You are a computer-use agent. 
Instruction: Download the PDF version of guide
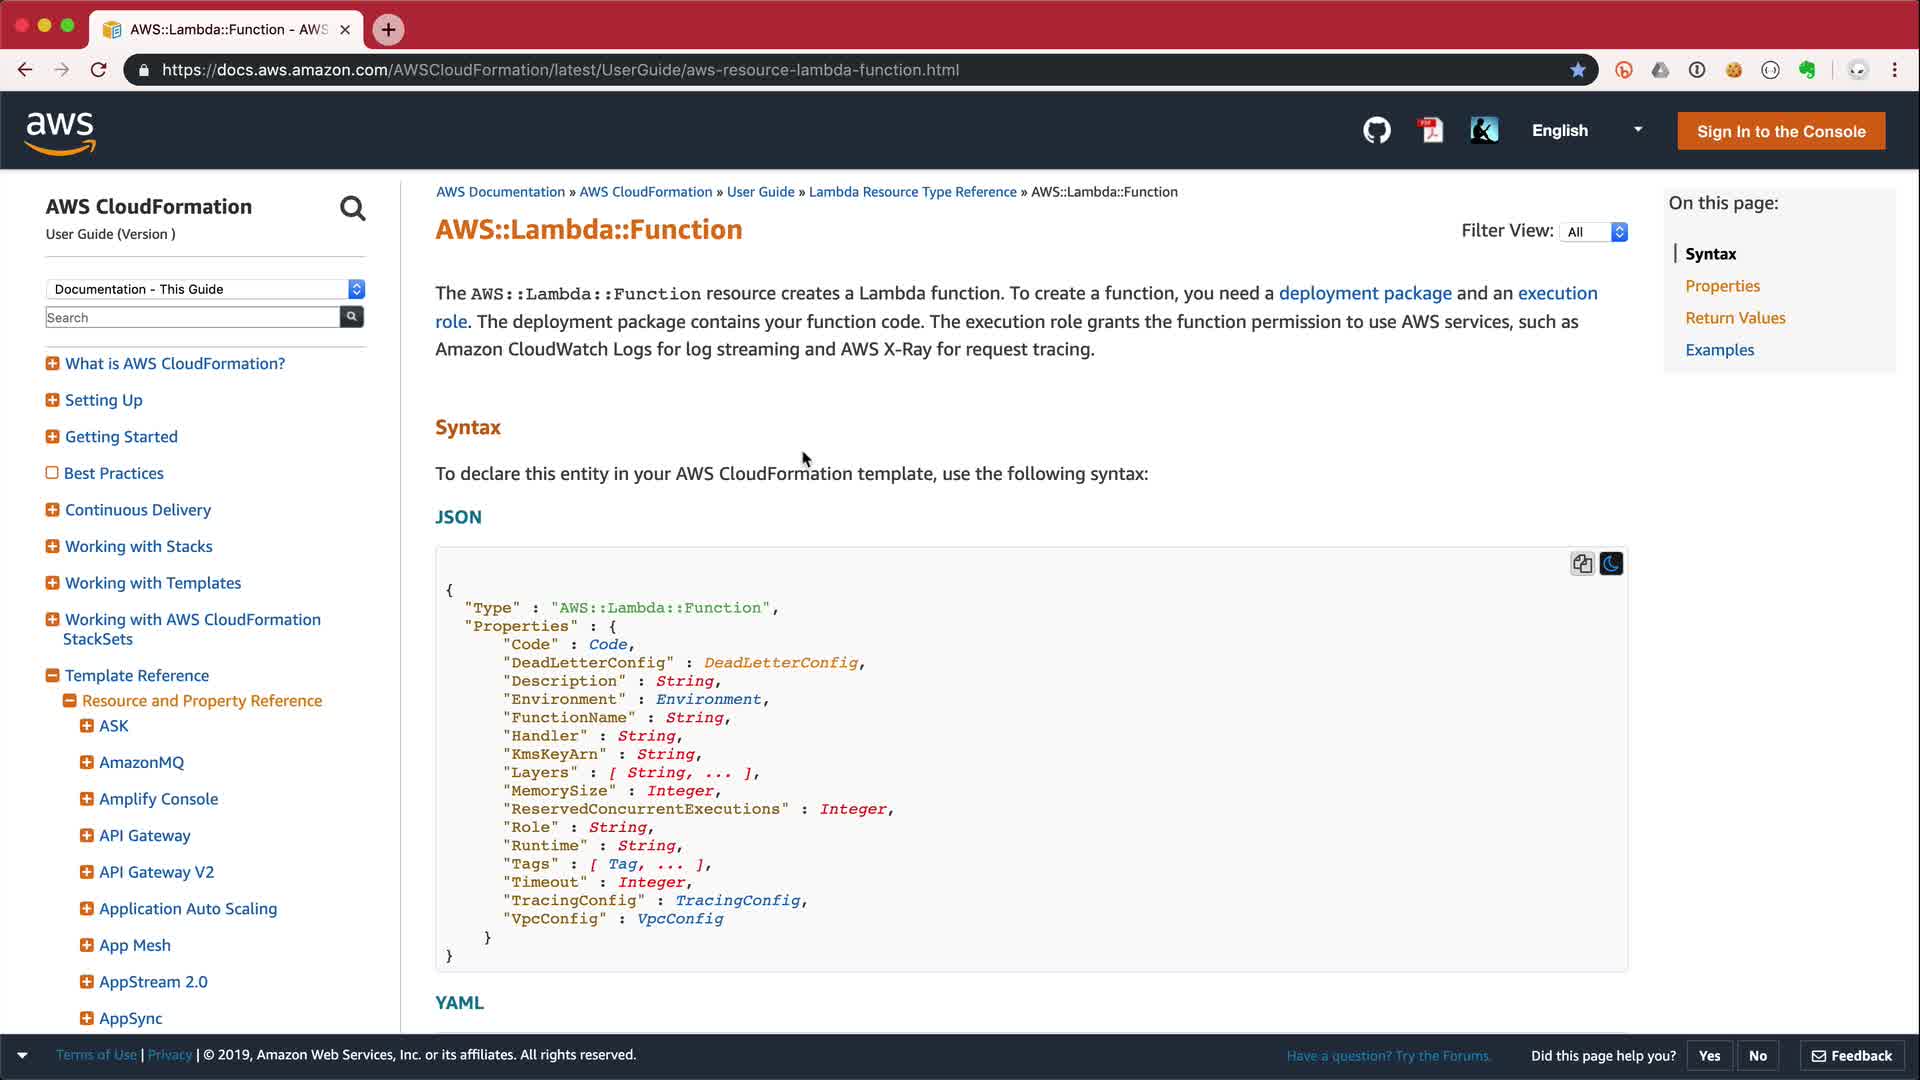(1431, 131)
